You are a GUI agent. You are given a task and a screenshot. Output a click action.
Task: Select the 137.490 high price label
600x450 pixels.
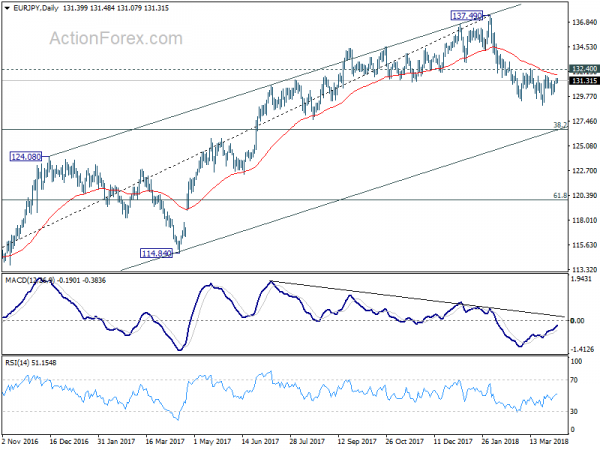(466, 16)
